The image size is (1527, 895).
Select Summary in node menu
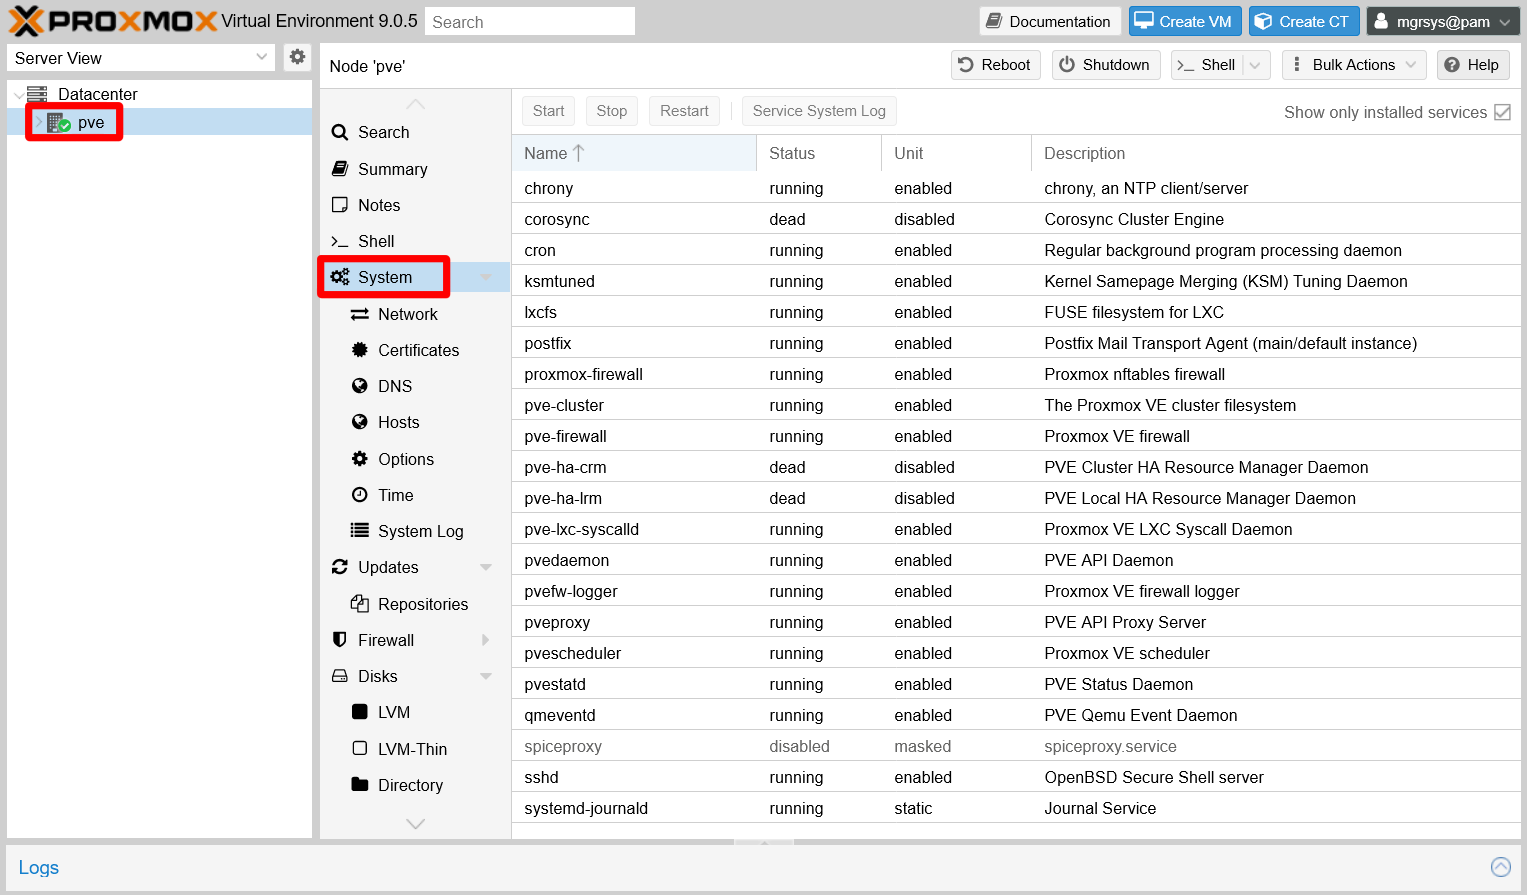coord(392,168)
